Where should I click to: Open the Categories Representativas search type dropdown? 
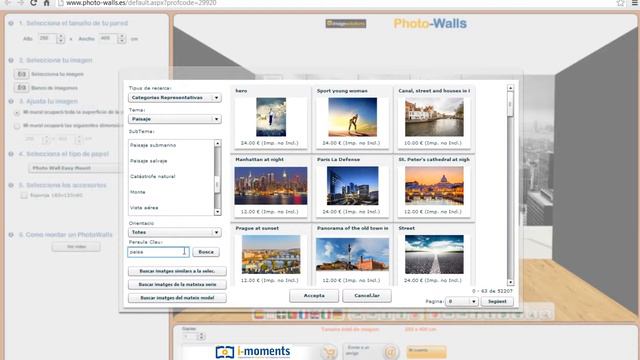click(175, 98)
